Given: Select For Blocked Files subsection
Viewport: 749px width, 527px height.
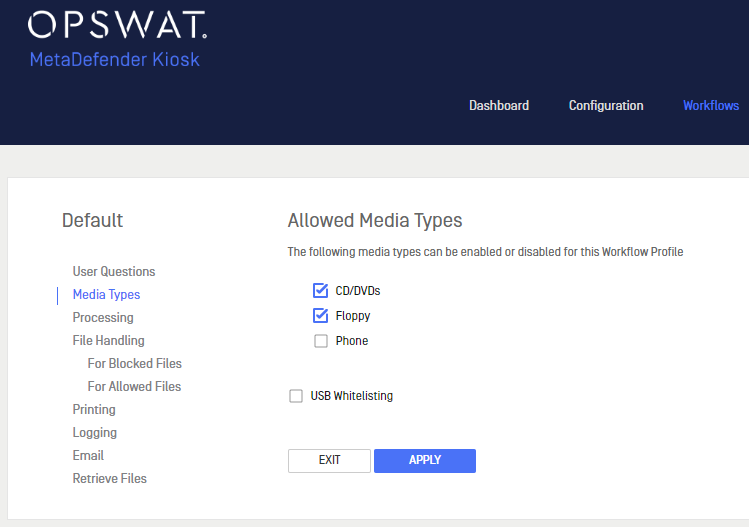Looking at the screenshot, I should [135, 364].
